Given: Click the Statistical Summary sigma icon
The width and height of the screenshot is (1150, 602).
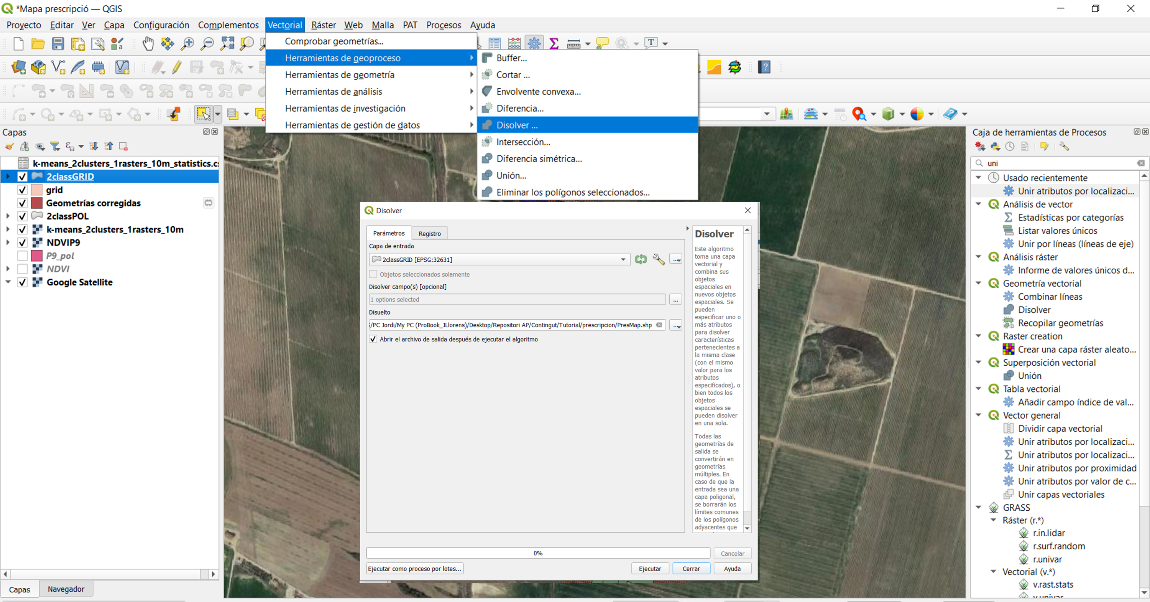Looking at the screenshot, I should [x=554, y=44].
